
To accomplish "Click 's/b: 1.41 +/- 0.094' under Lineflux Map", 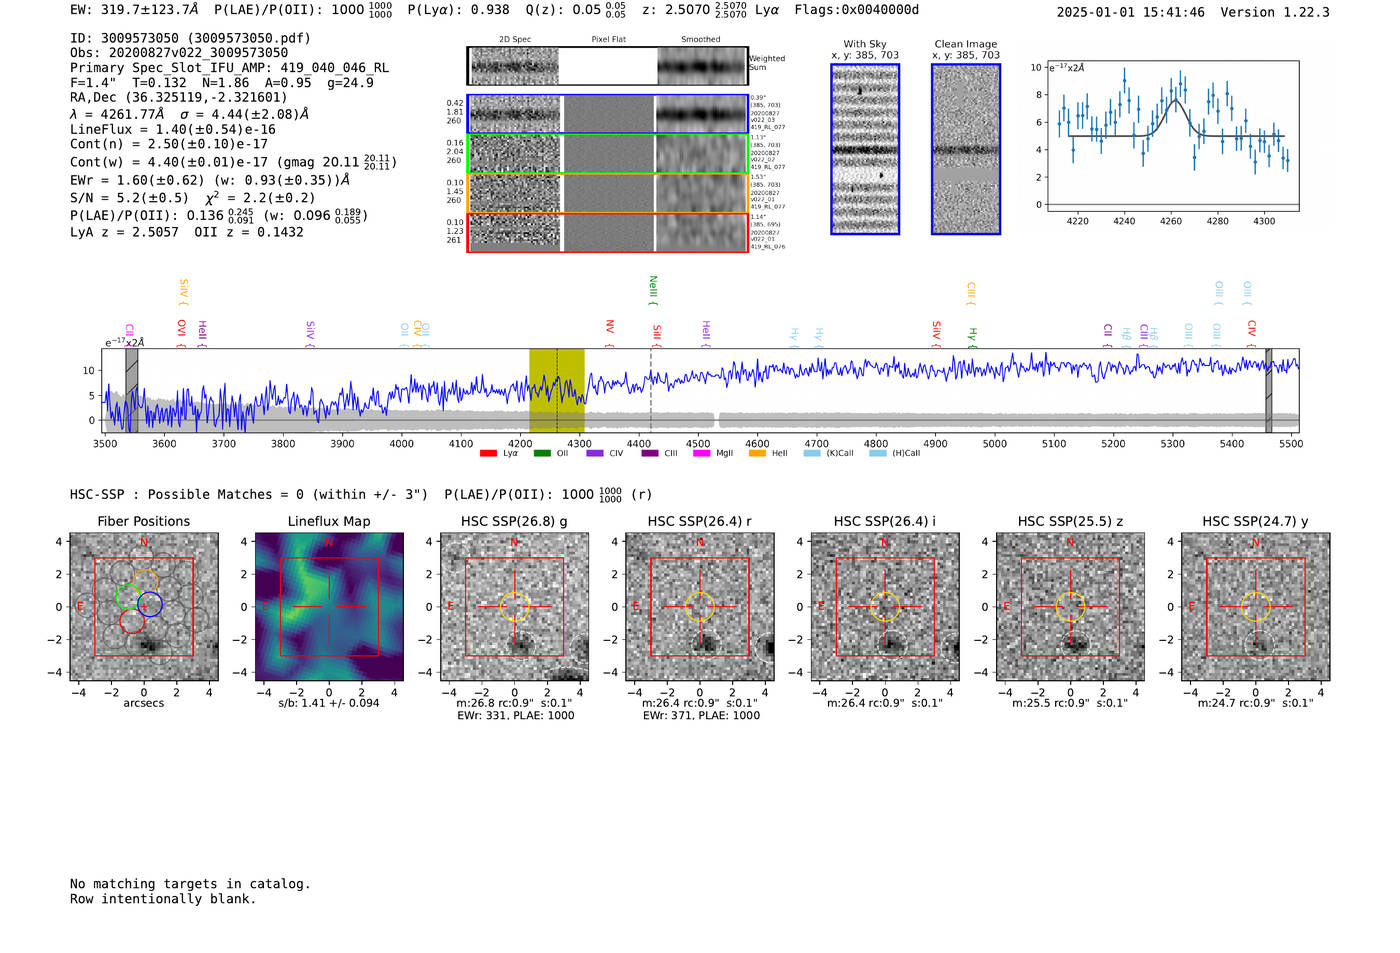I will (x=329, y=703).
